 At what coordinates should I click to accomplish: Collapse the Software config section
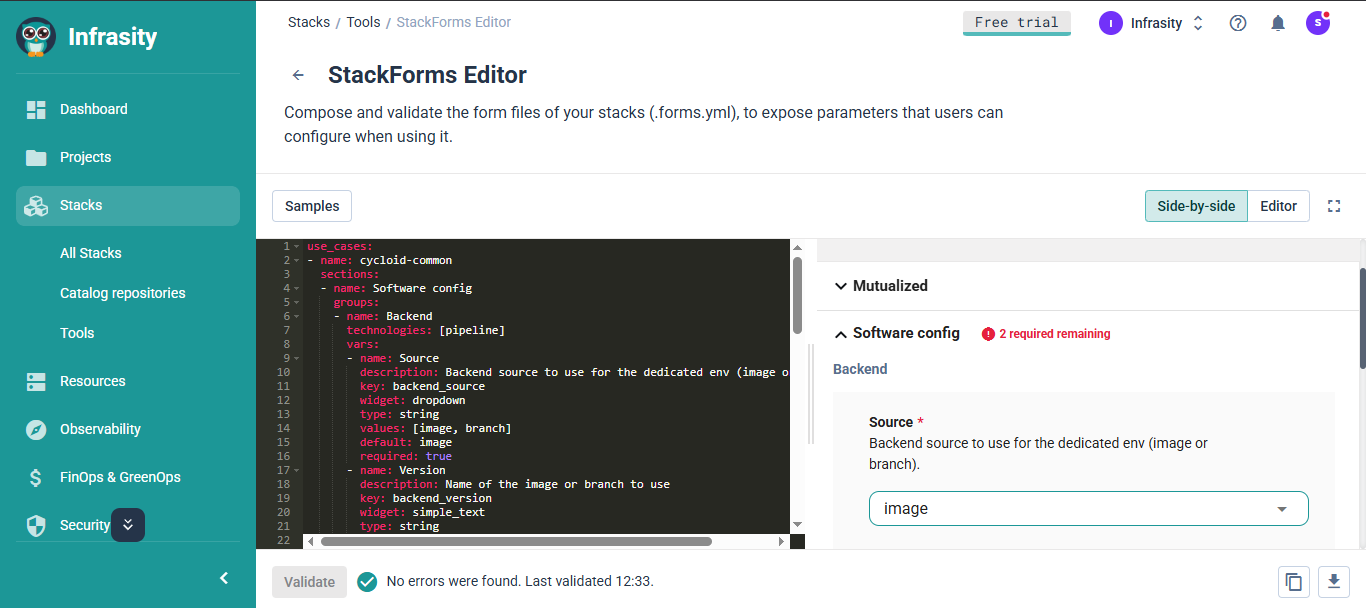(840, 334)
